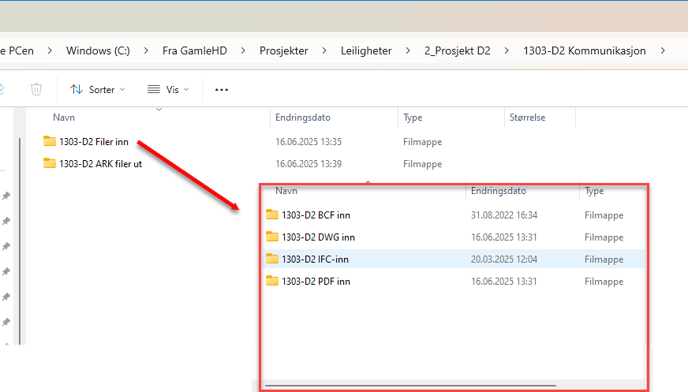Navigate to Prosjekter in the address bar
Viewport: 688px width, 392px height.
pyautogui.click(x=283, y=51)
